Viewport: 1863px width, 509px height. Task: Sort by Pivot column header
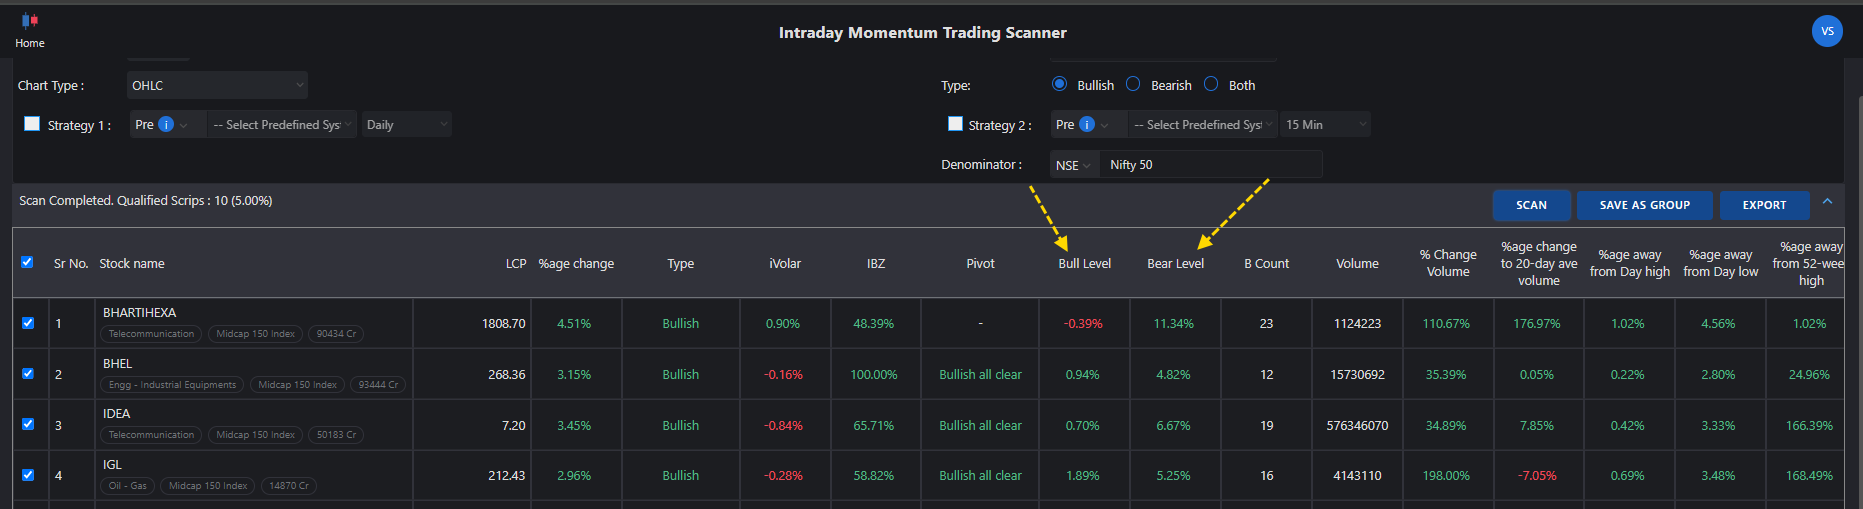[x=981, y=264]
